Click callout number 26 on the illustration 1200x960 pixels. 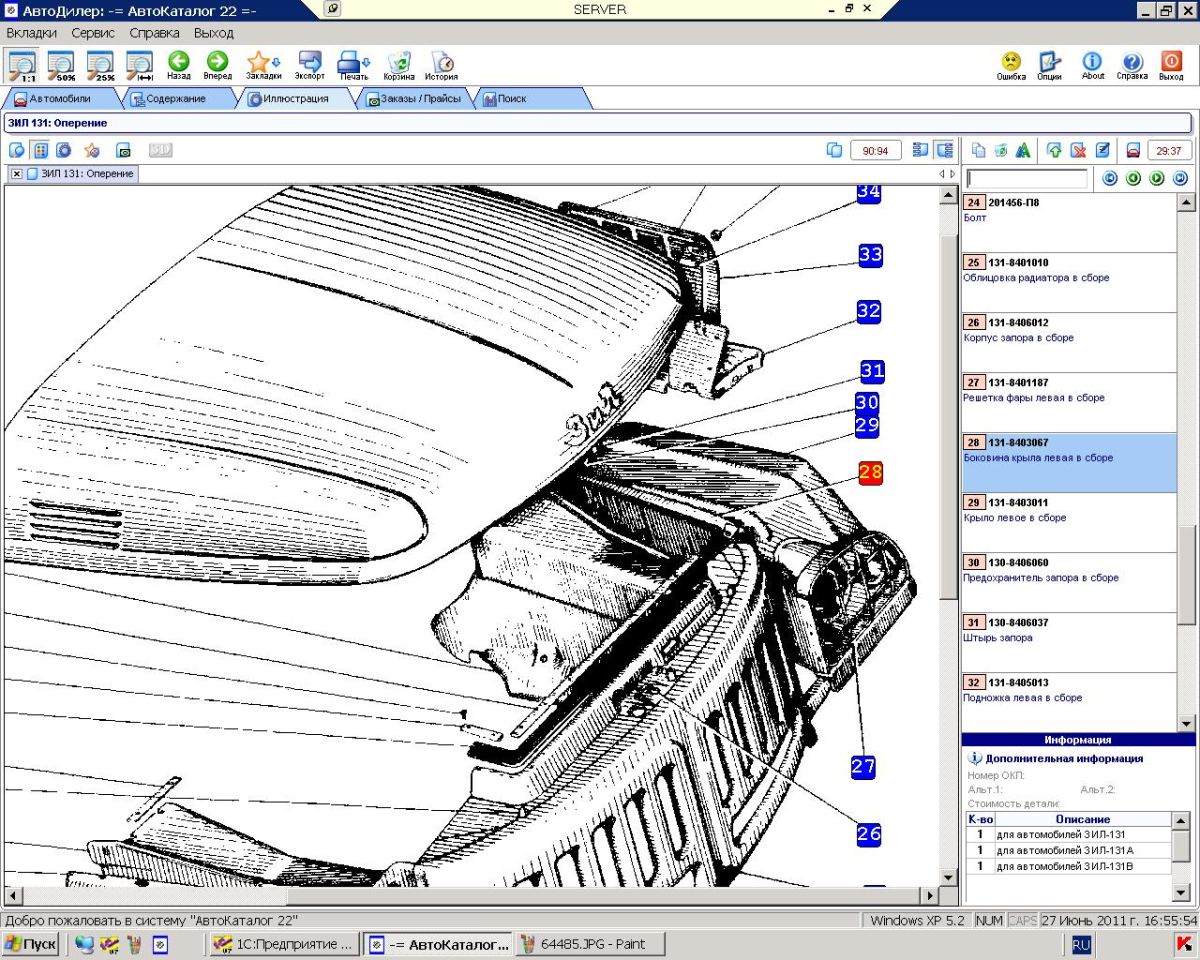(x=868, y=832)
